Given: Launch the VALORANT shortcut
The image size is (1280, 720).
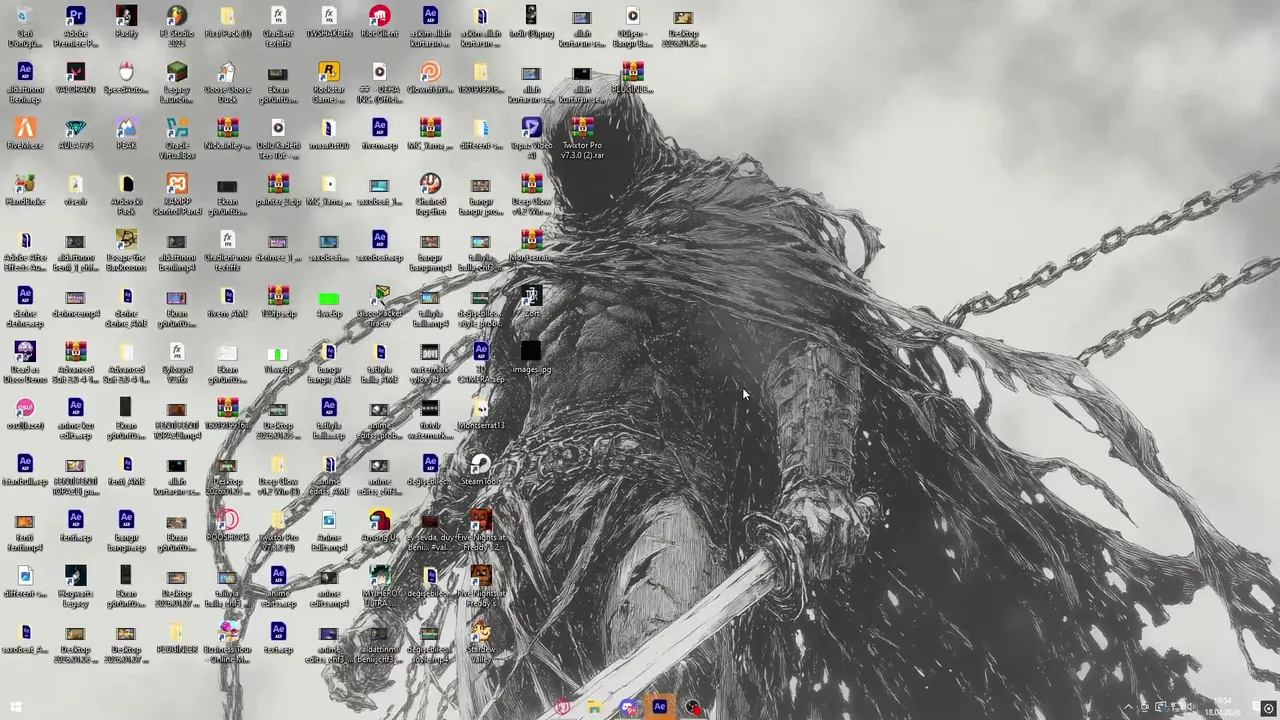Looking at the screenshot, I should (x=75, y=78).
